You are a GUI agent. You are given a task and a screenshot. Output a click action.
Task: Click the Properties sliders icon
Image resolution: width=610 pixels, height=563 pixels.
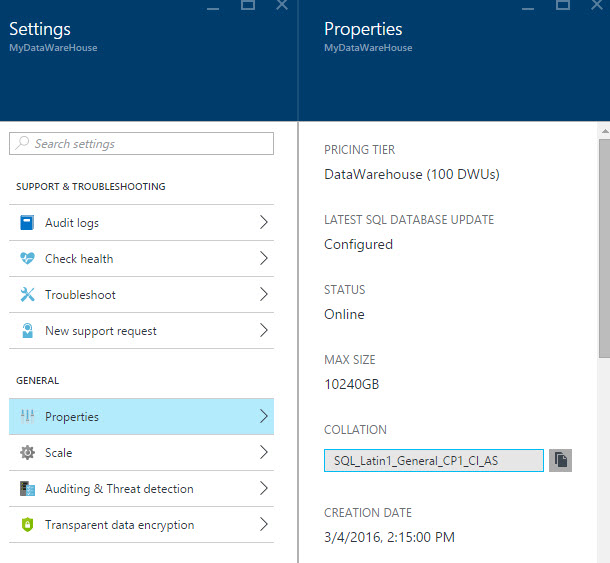(27, 417)
